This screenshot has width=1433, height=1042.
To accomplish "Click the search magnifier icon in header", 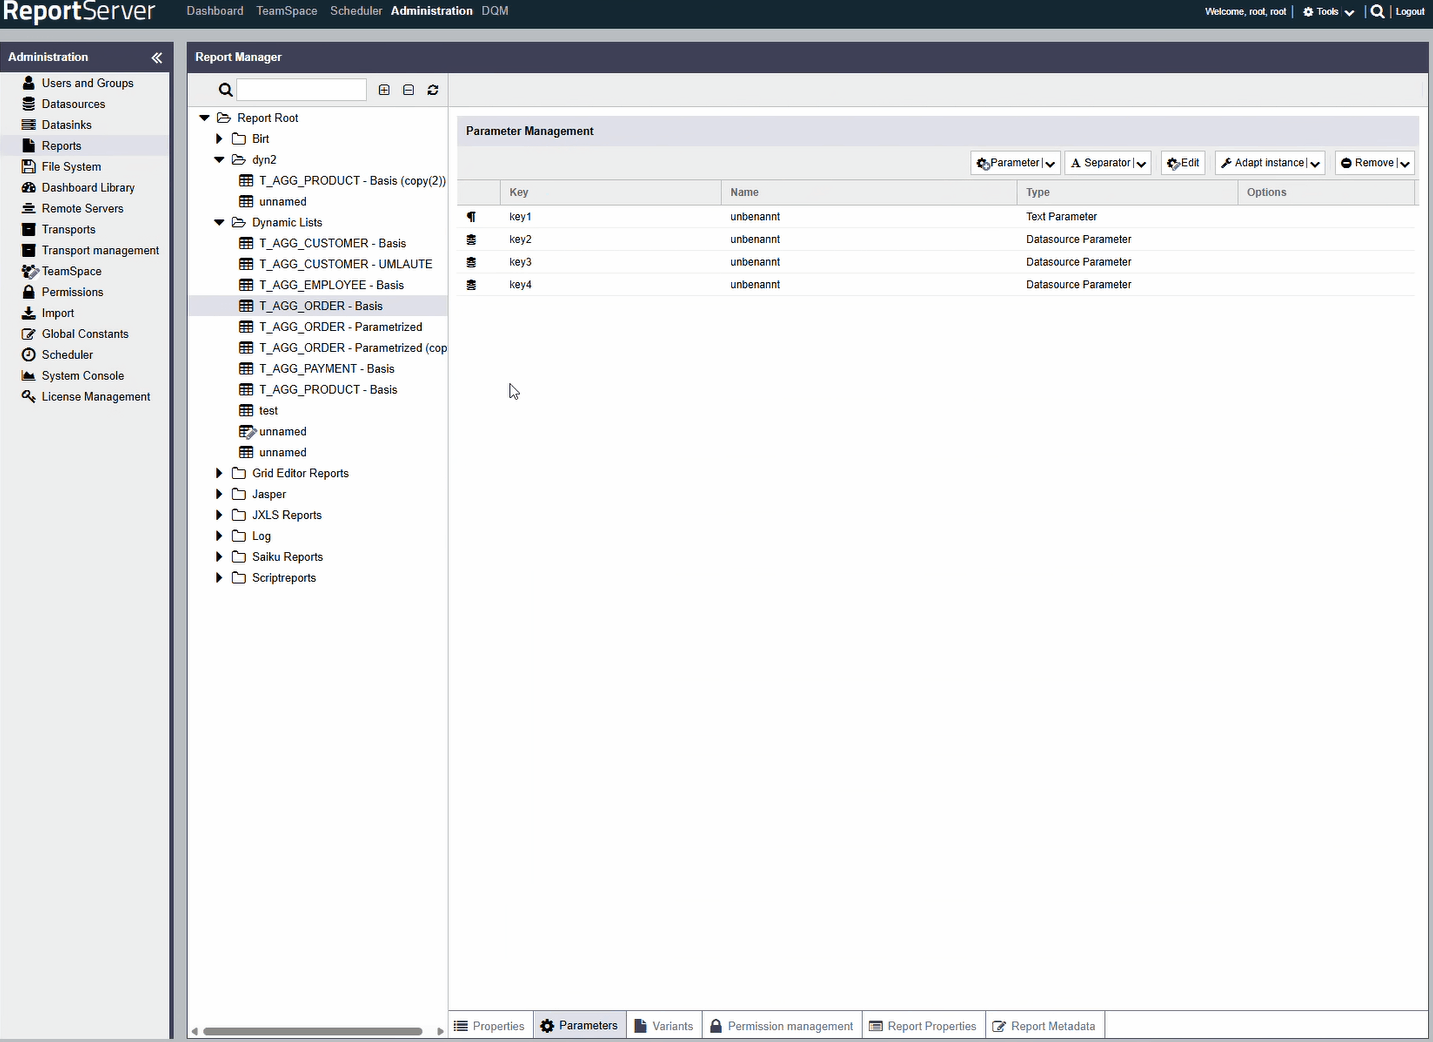I will pos(1377,12).
